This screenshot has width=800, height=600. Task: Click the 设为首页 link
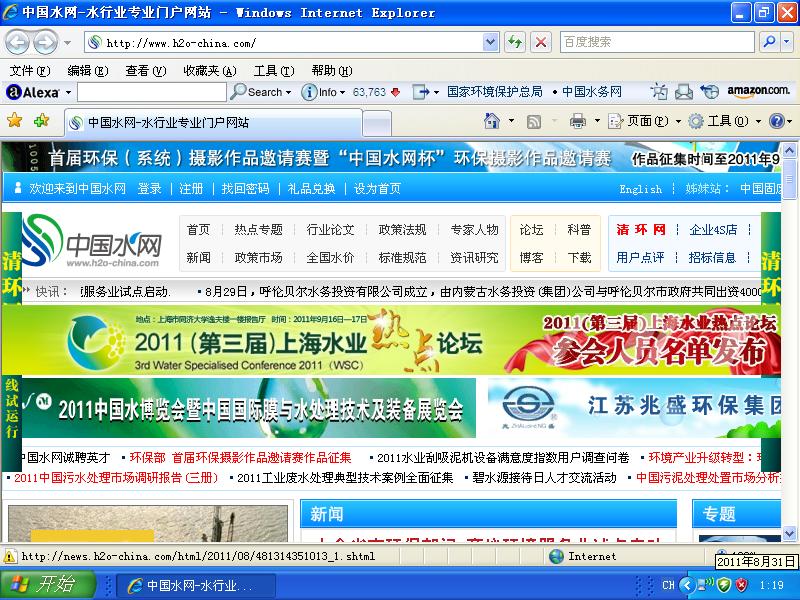click(x=378, y=189)
